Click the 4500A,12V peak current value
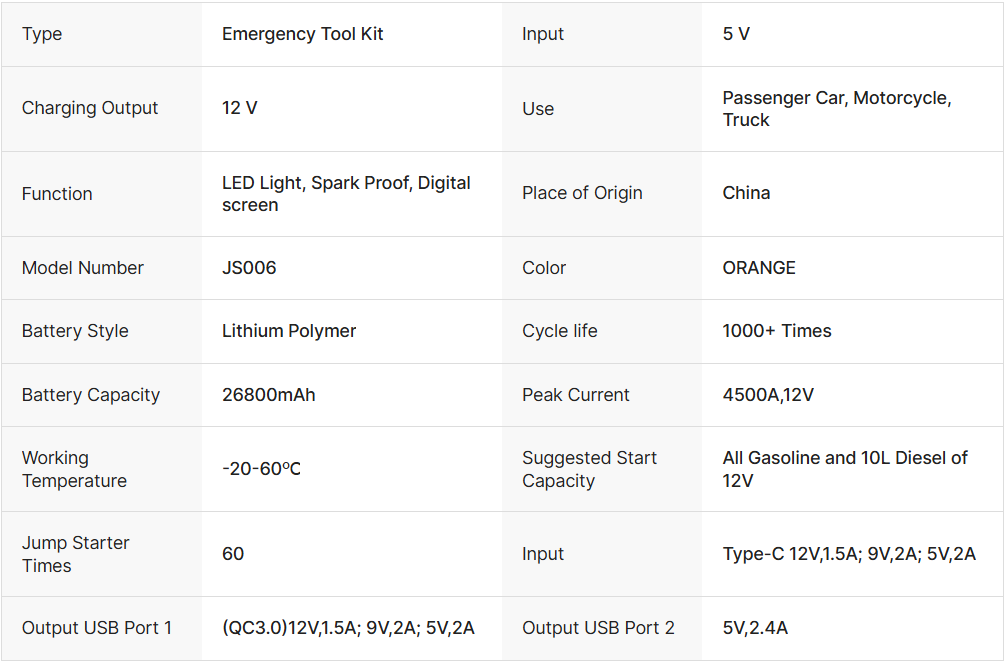The image size is (1005, 665). [x=768, y=395]
